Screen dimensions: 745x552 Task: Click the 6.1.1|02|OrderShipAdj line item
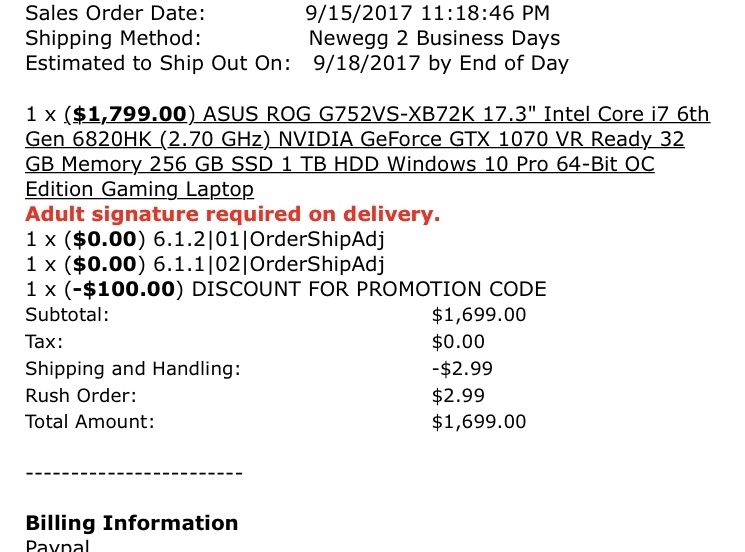[x=205, y=265]
